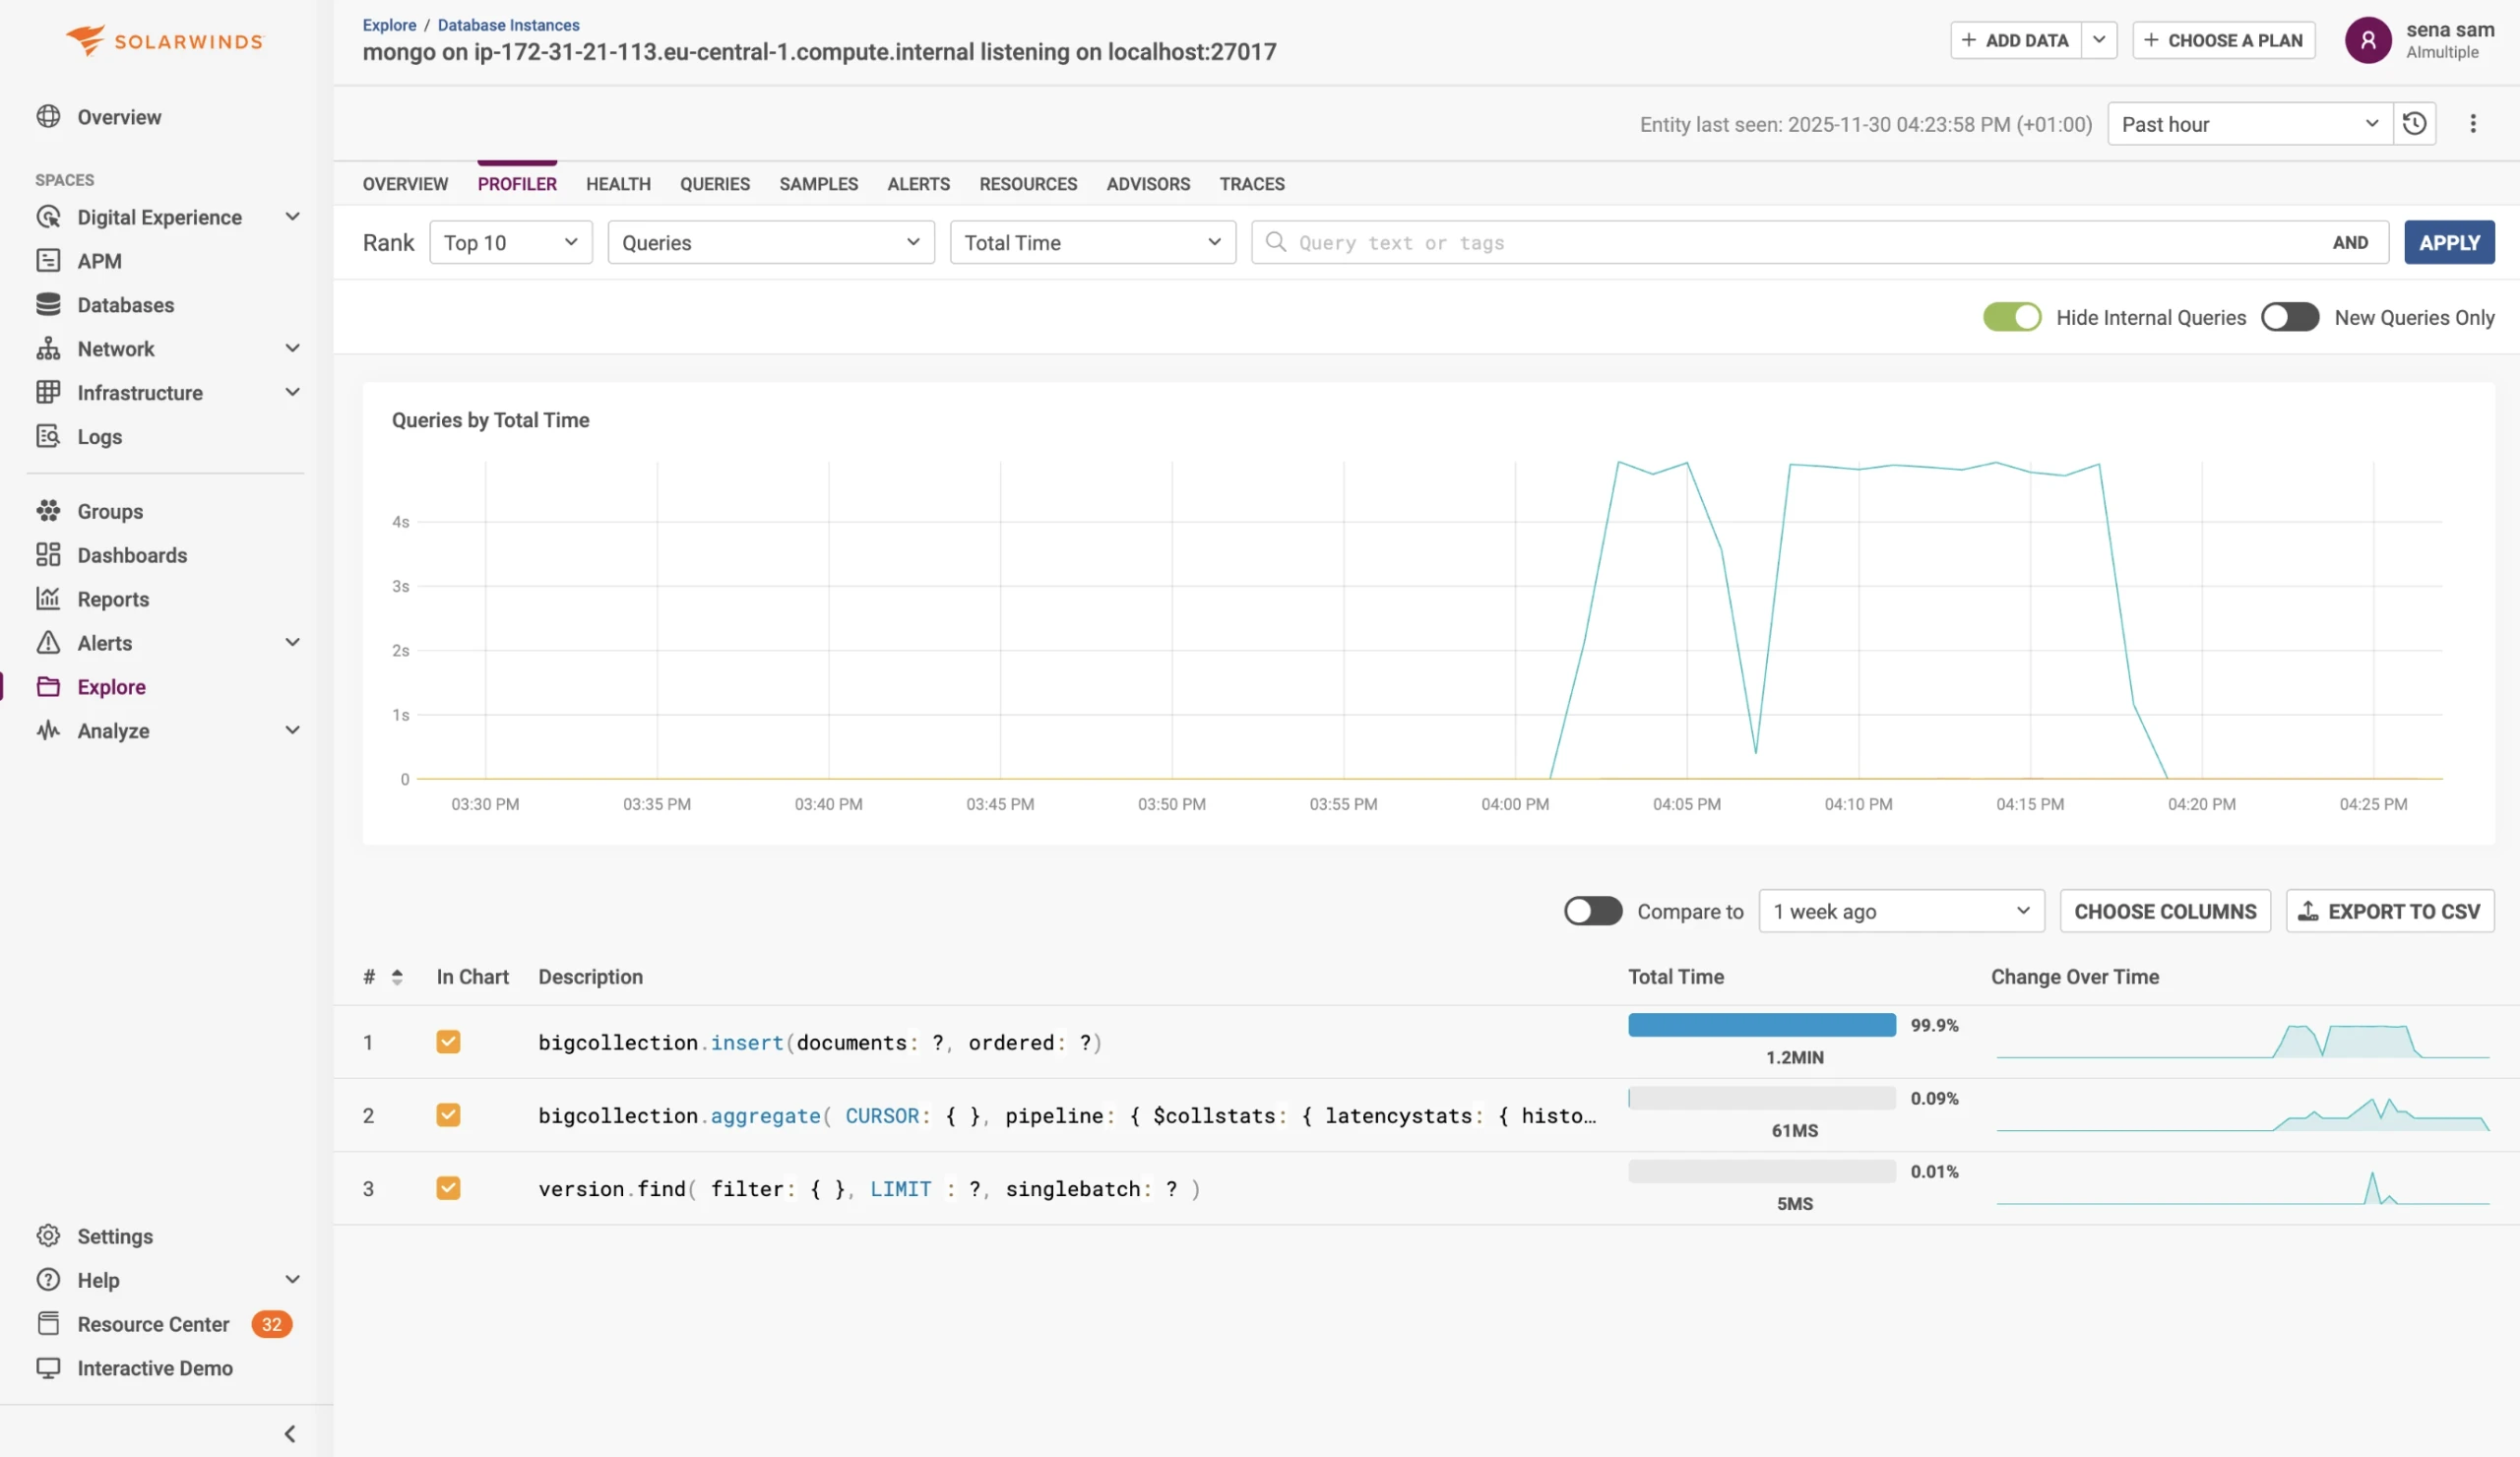Sort rows using the # column arrows

397,977
